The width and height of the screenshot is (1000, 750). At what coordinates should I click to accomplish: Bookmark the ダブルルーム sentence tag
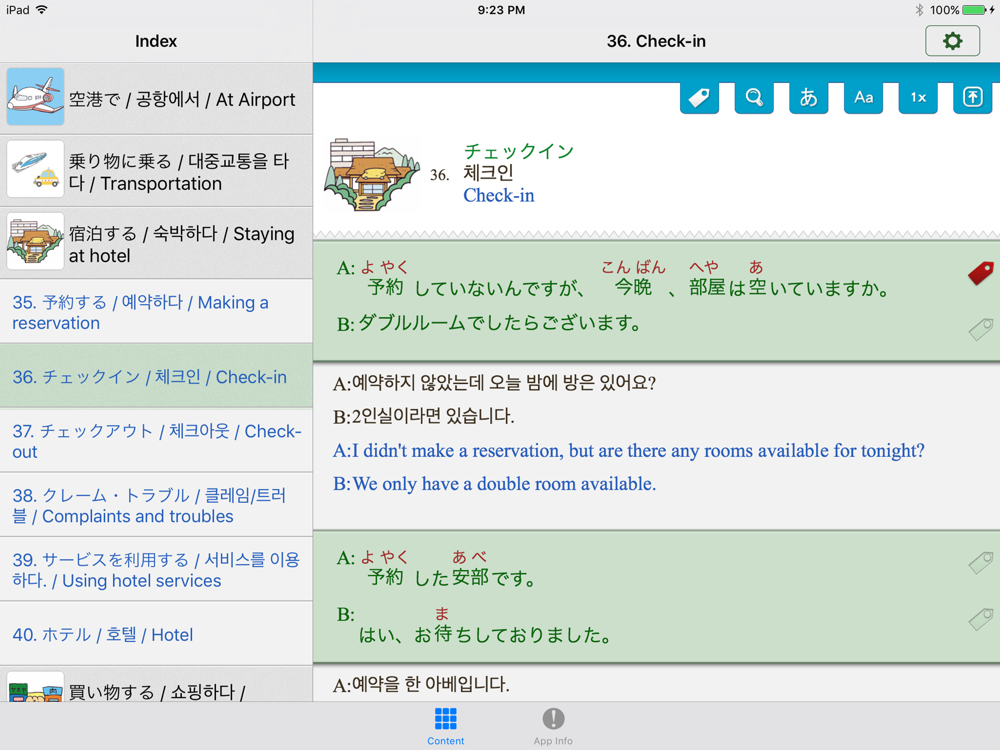[x=980, y=329]
